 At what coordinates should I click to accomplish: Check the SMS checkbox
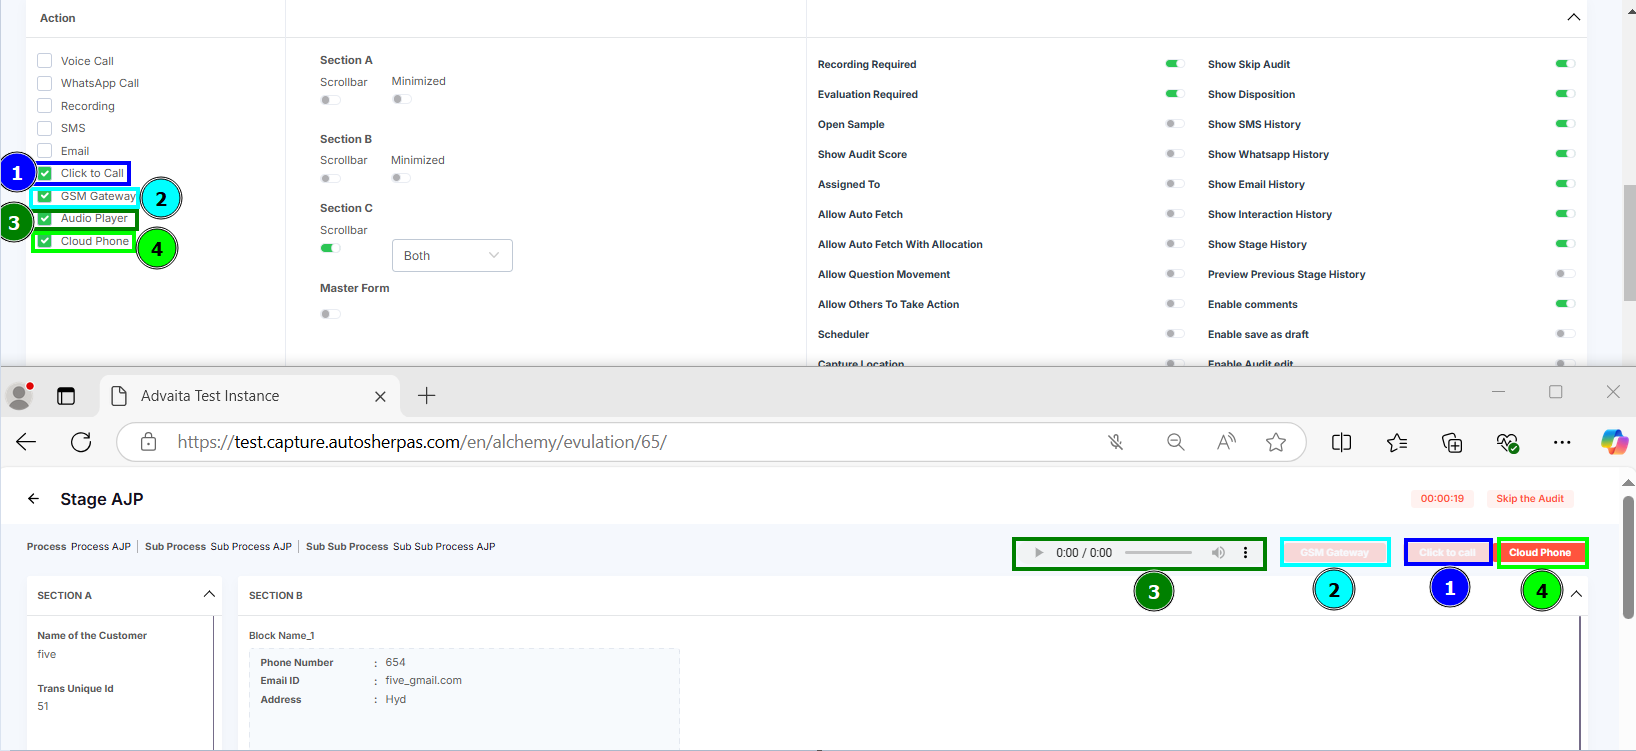(44, 128)
